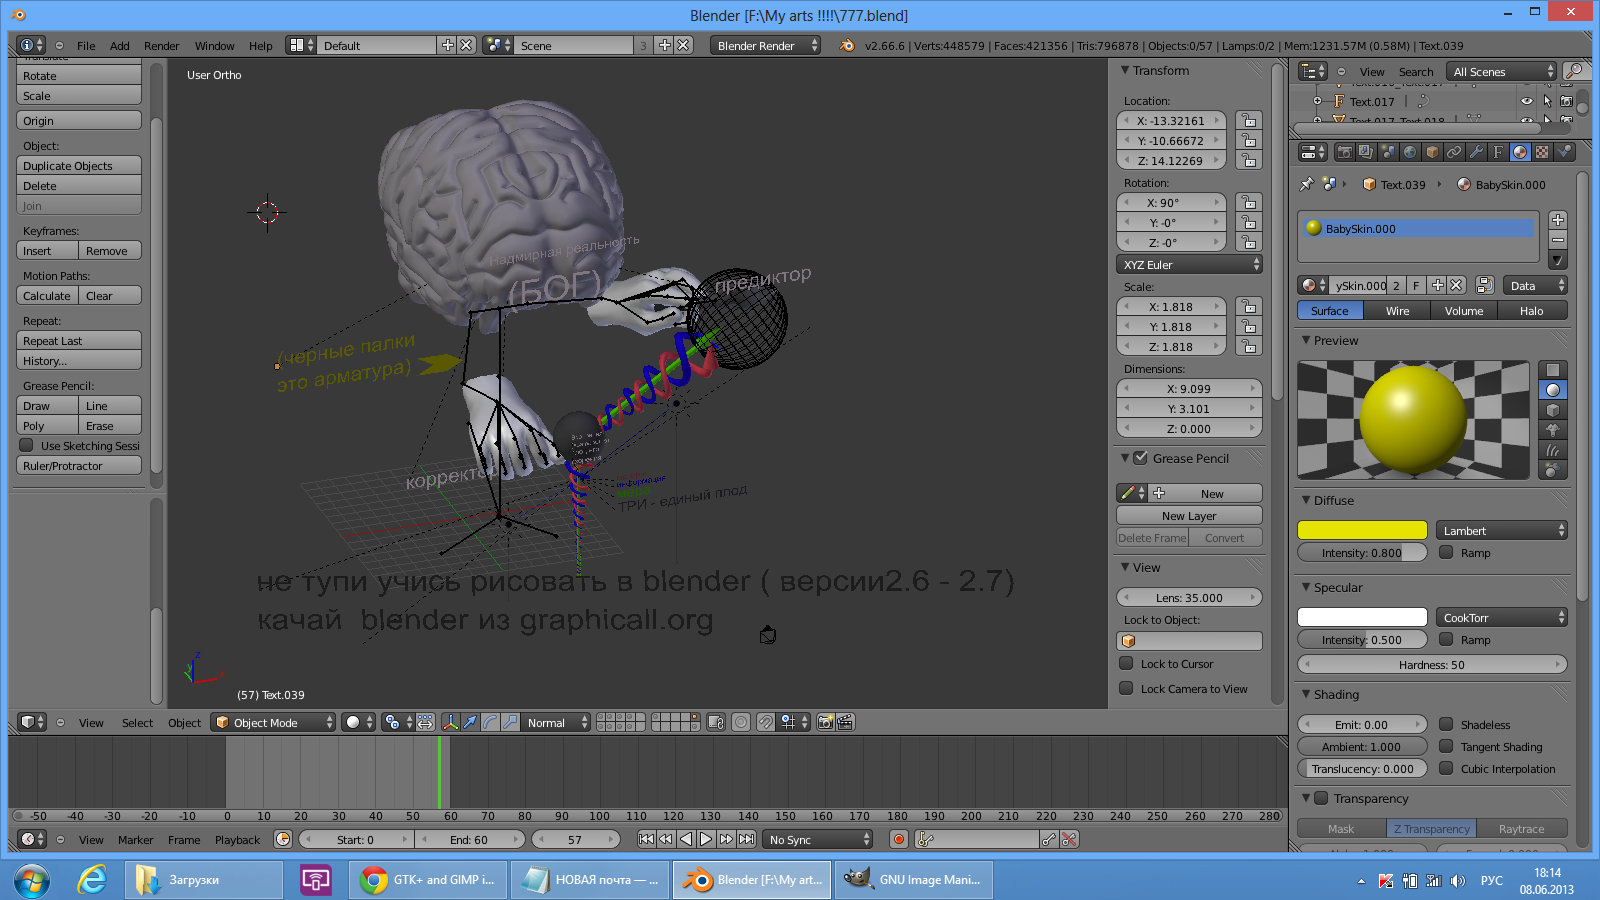Enable the Diffuse Ramp checkbox

click(1446, 552)
